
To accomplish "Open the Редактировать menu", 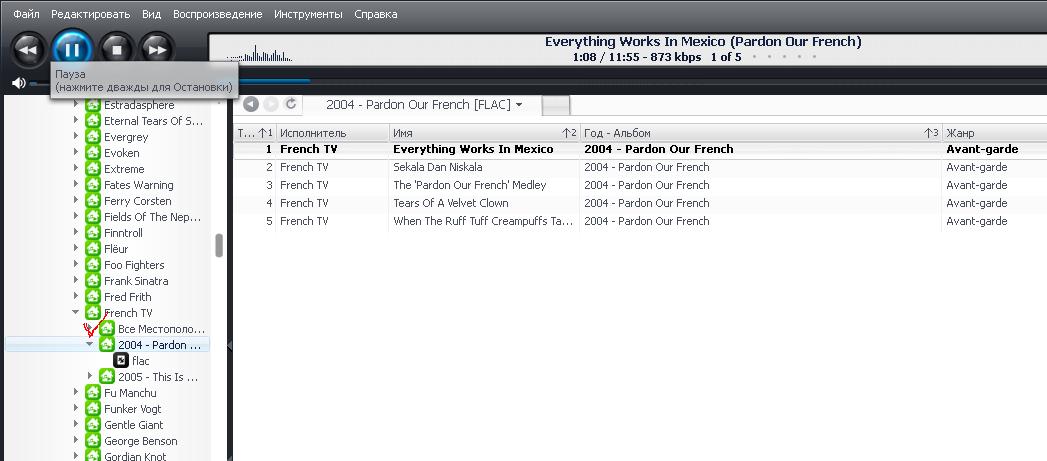I will (x=91, y=14).
